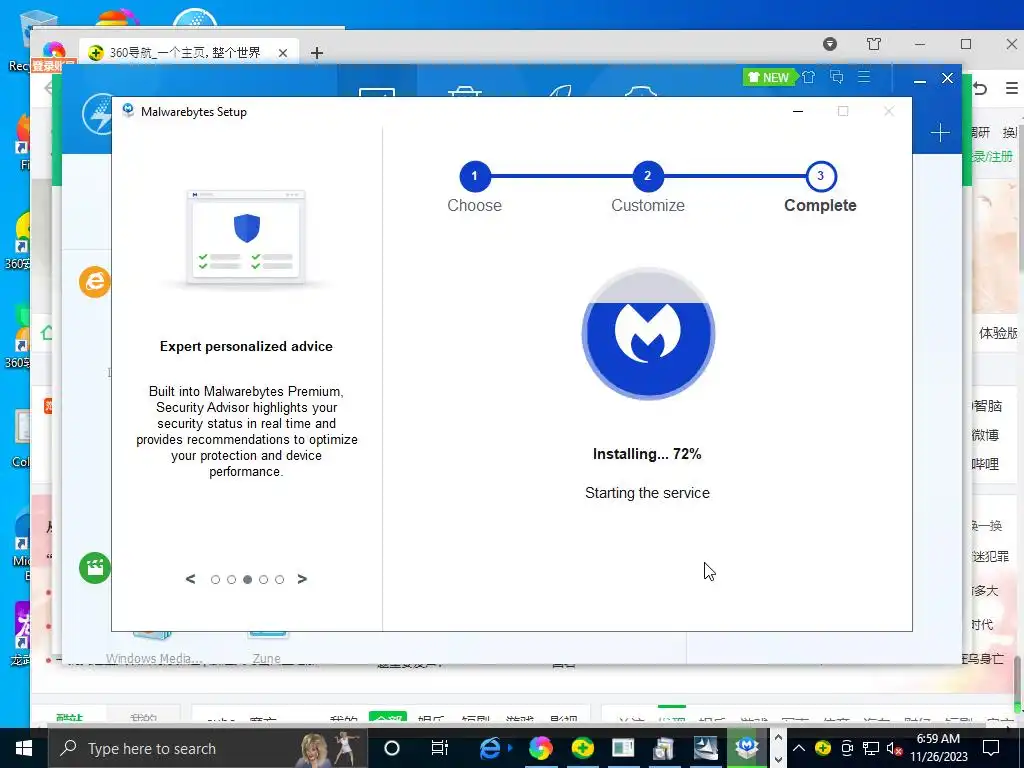The width and height of the screenshot is (1024, 768).
Task: Select the first carousel dot indicator
Action: (x=216, y=579)
